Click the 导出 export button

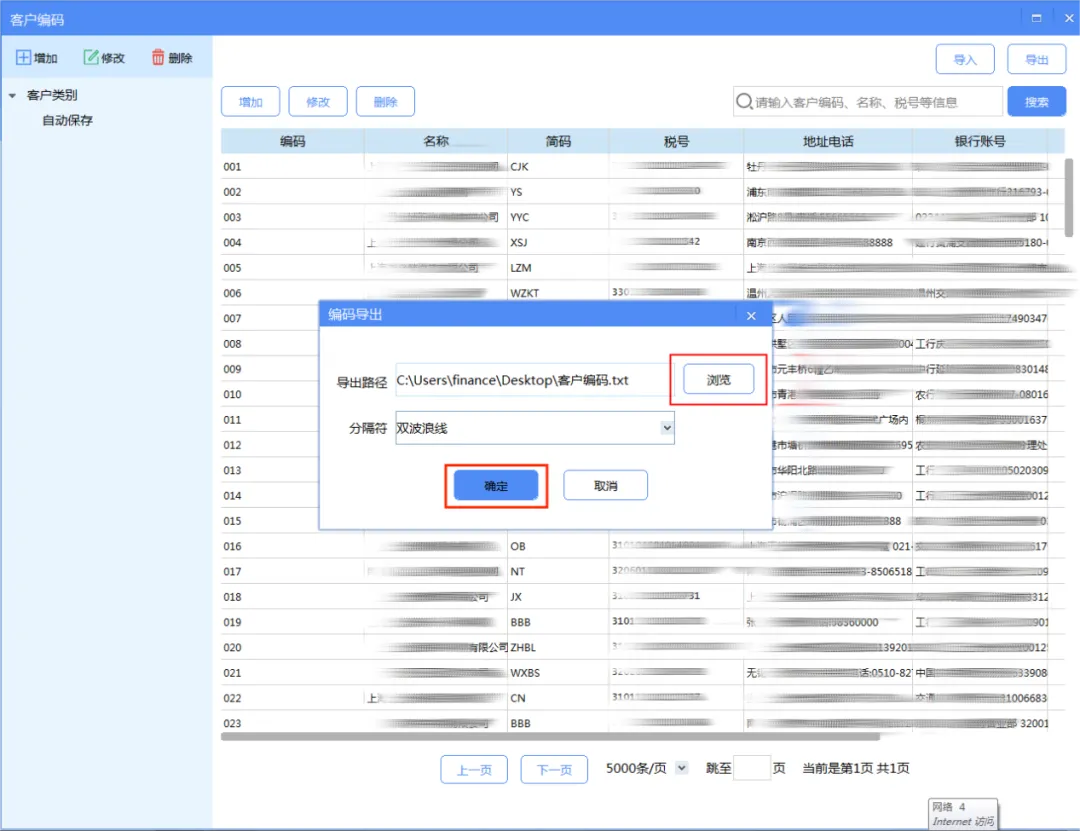(1036, 59)
